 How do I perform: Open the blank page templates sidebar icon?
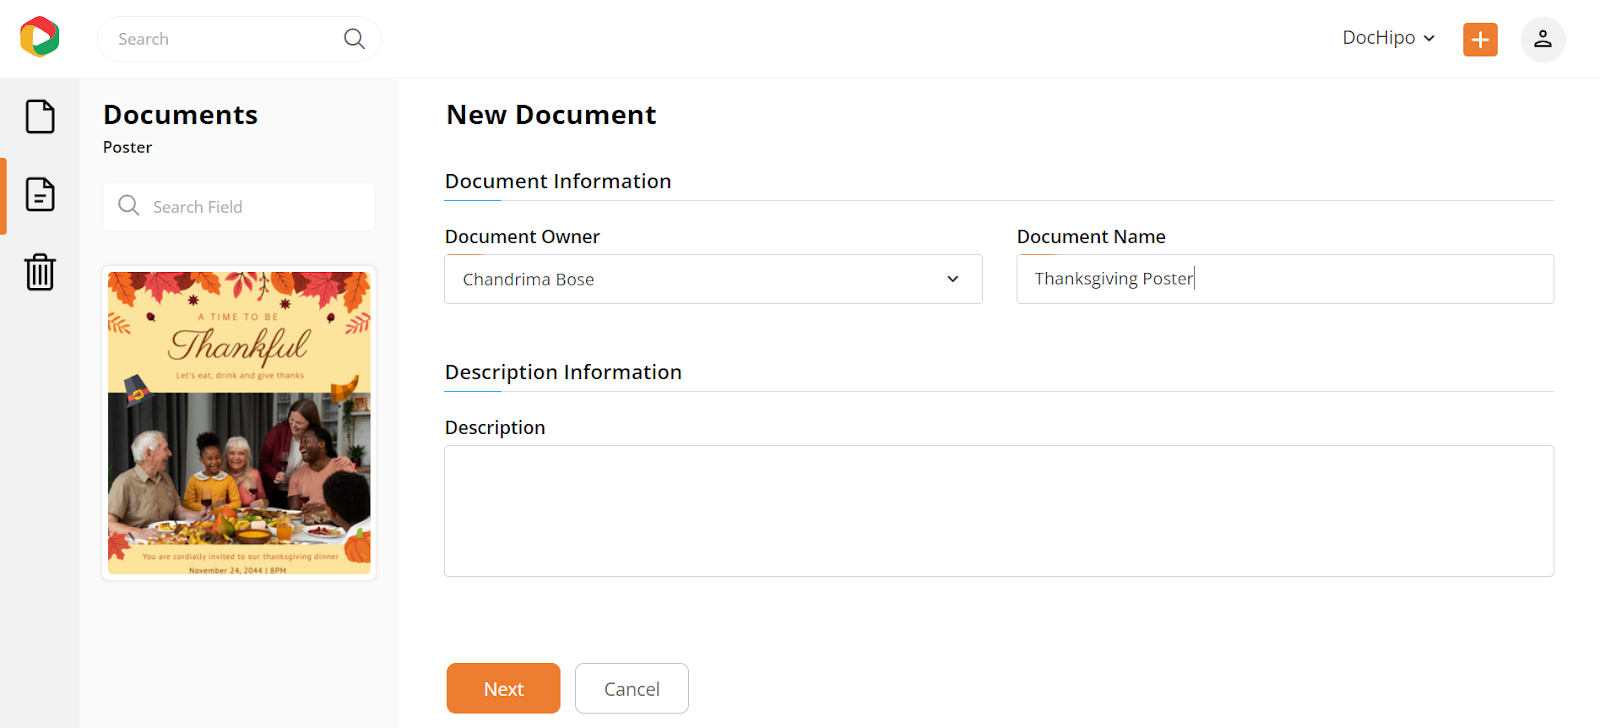coord(40,117)
